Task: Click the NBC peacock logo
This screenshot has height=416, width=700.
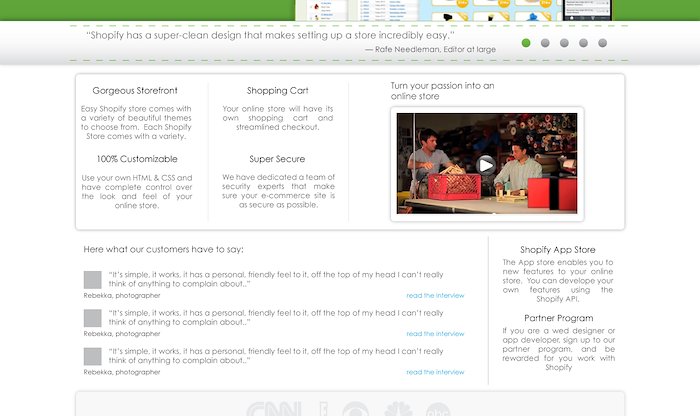Action: click(x=398, y=409)
